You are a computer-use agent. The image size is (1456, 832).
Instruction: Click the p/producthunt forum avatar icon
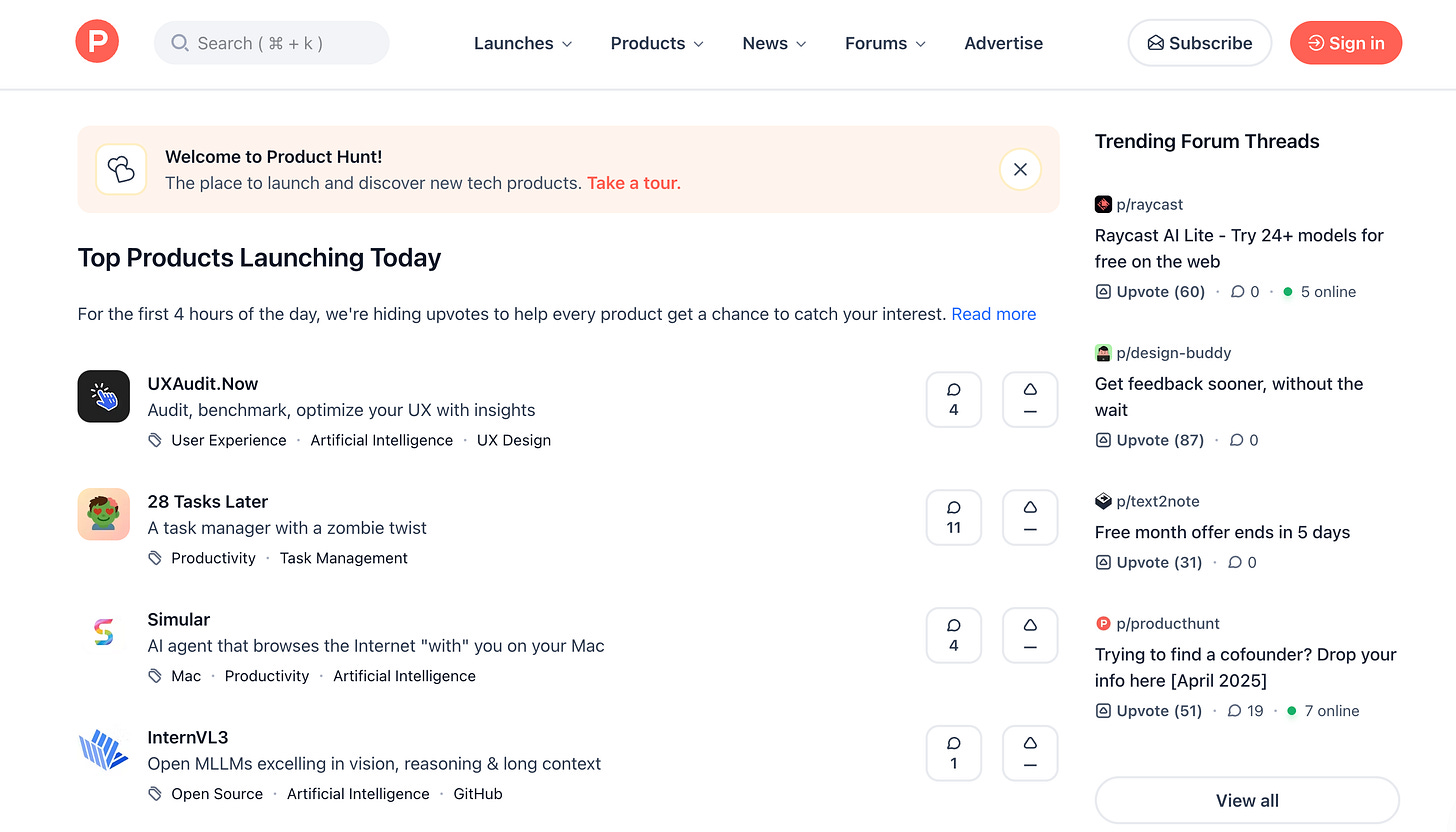point(1103,623)
